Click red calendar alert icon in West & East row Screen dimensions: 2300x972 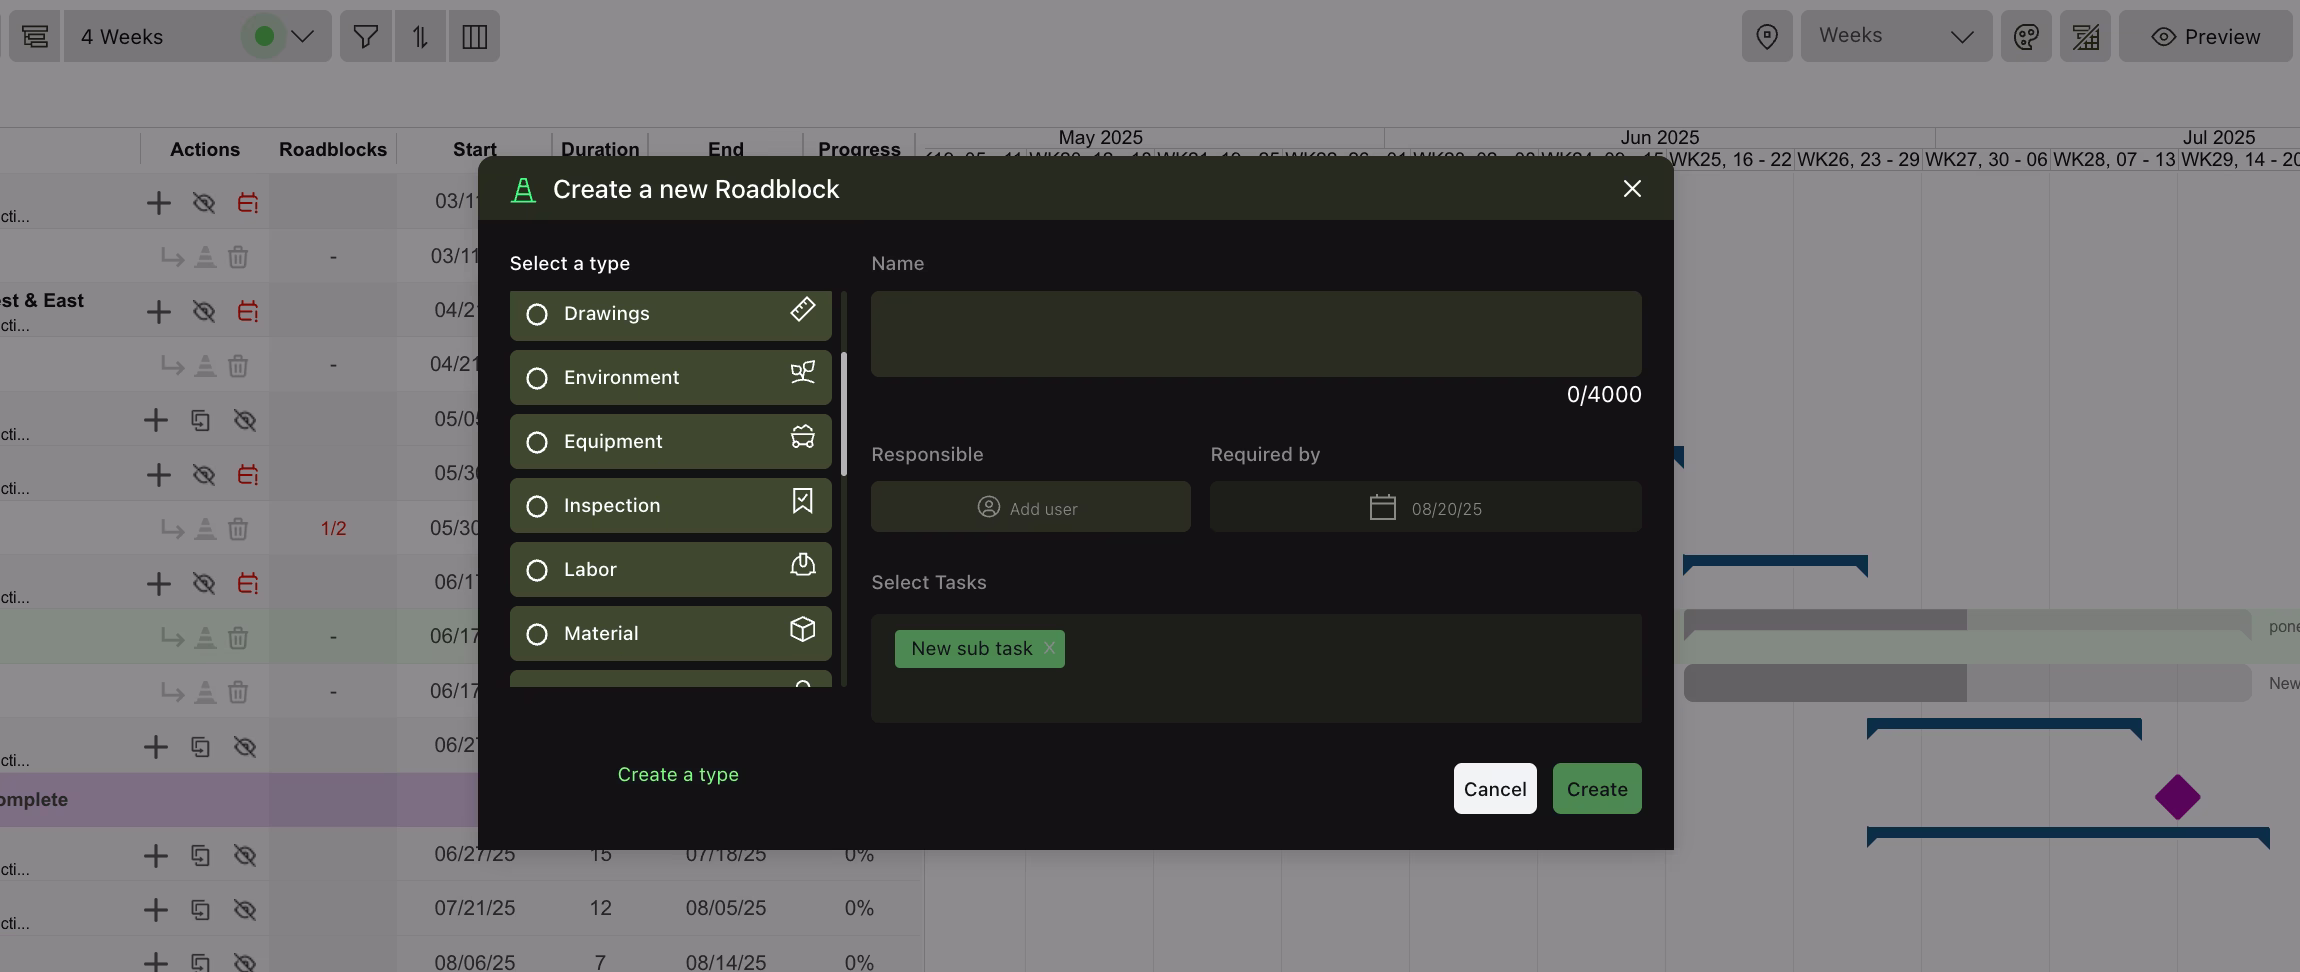point(248,312)
